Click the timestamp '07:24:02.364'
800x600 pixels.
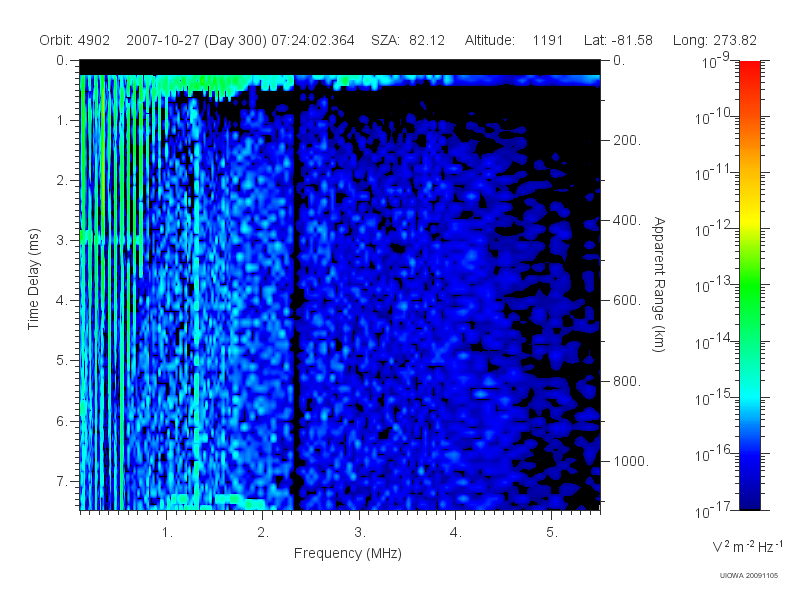(313, 40)
